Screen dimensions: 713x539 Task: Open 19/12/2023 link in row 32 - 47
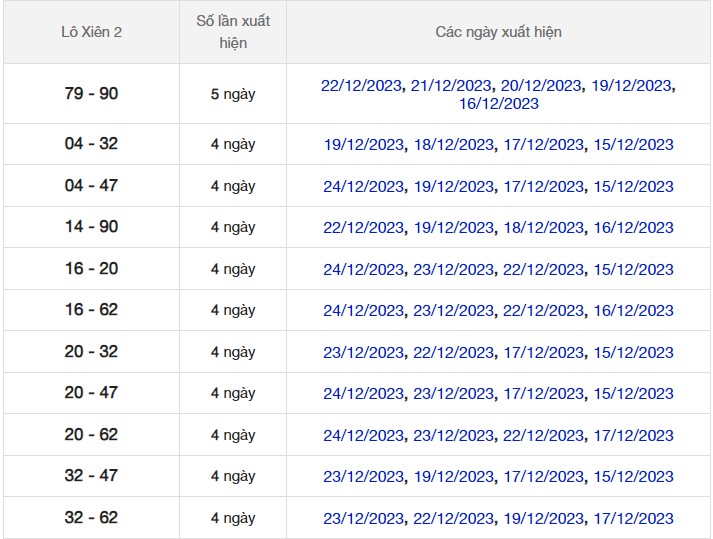click(453, 477)
